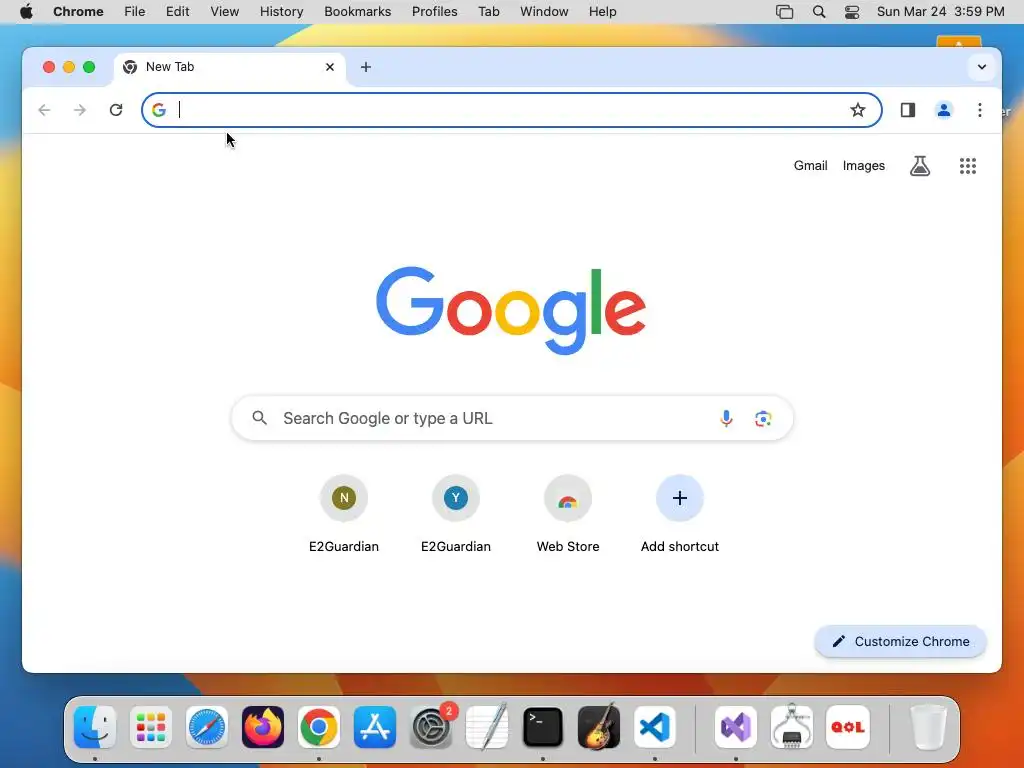The height and width of the screenshot is (768, 1024).
Task: Open the profile avatar menu
Action: pyautogui.click(x=944, y=110)
